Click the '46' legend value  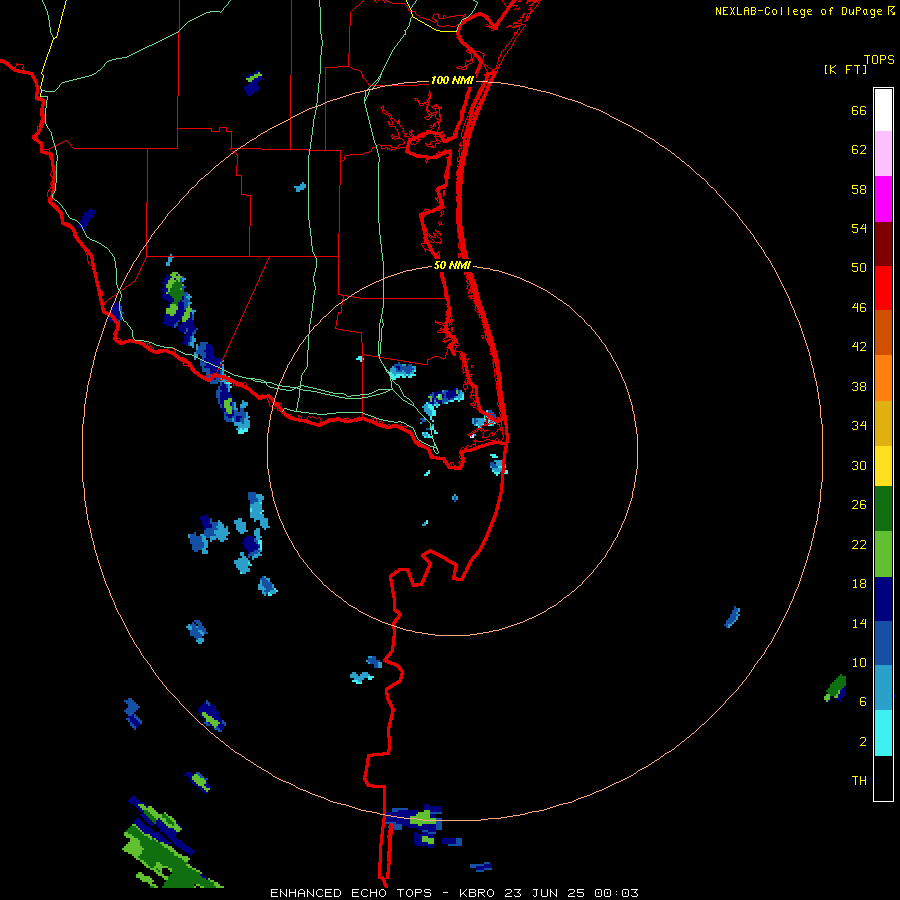(x=859, y=308)
